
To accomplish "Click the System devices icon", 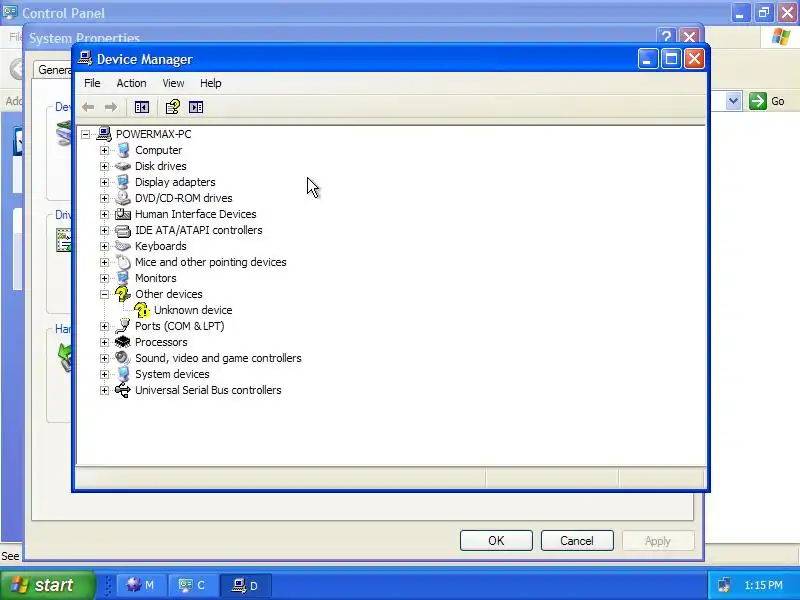I will (123, 374).
